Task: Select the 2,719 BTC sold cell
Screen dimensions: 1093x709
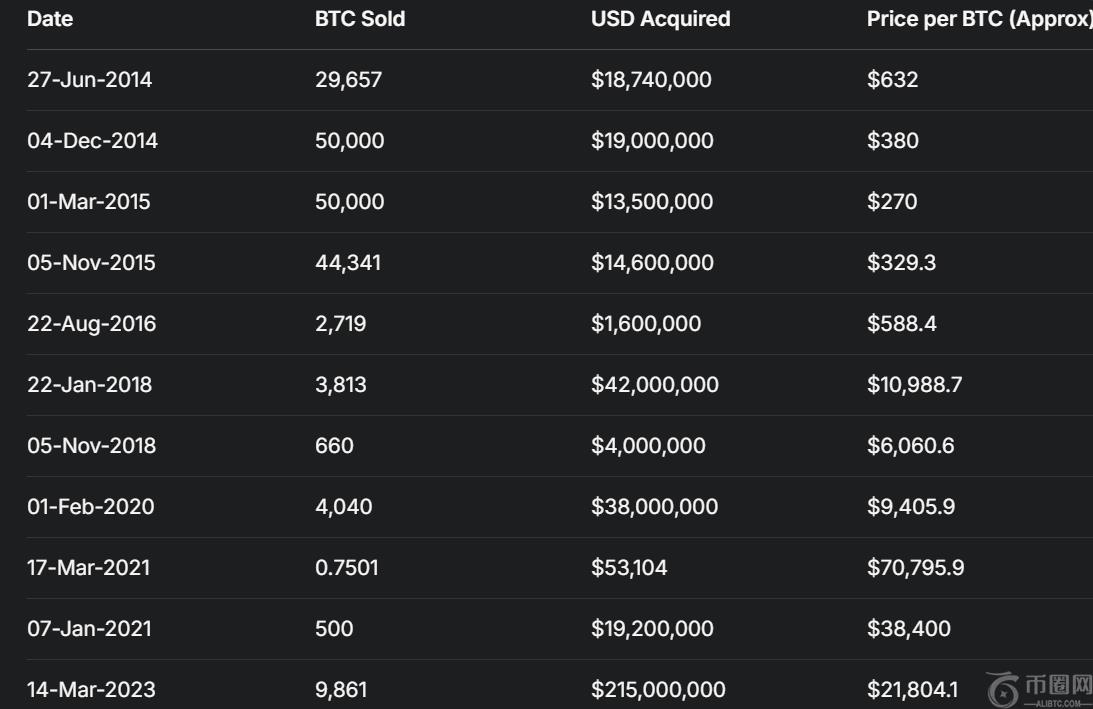Action: 340,324
